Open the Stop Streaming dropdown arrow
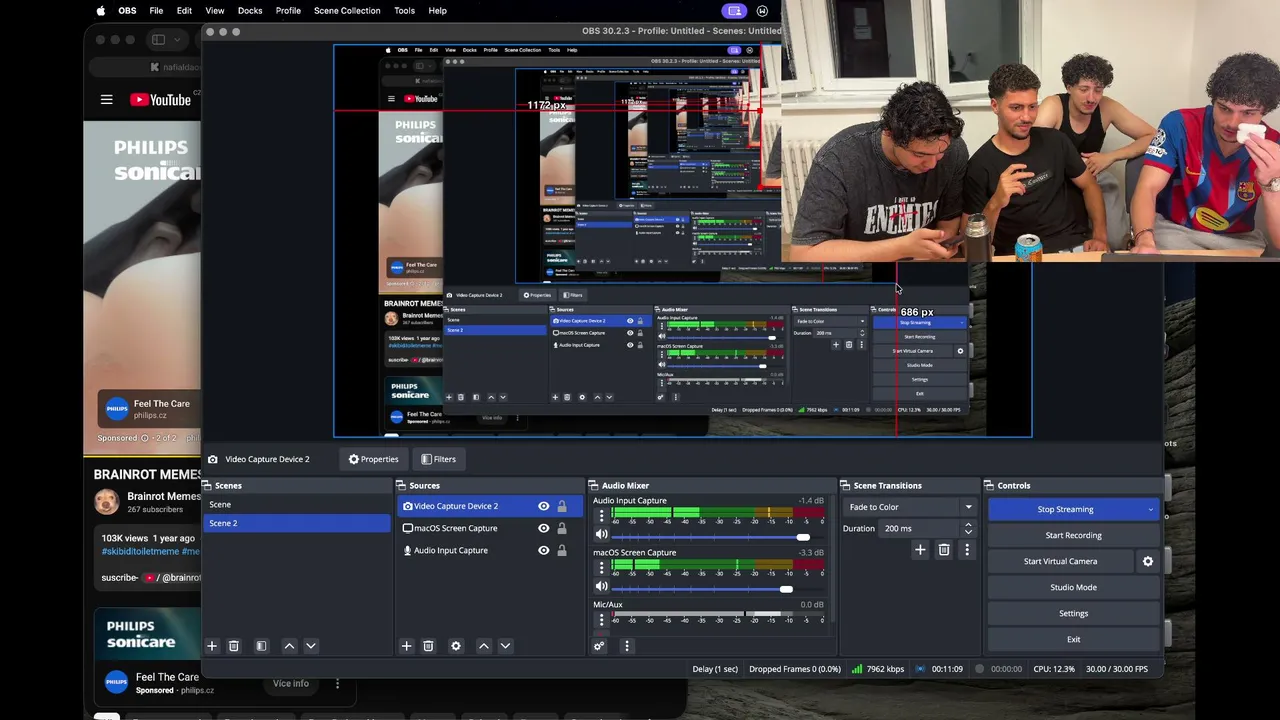The width and height of the screenshot is (1280, 720). pyautogui.click(x=1150, y=509)
